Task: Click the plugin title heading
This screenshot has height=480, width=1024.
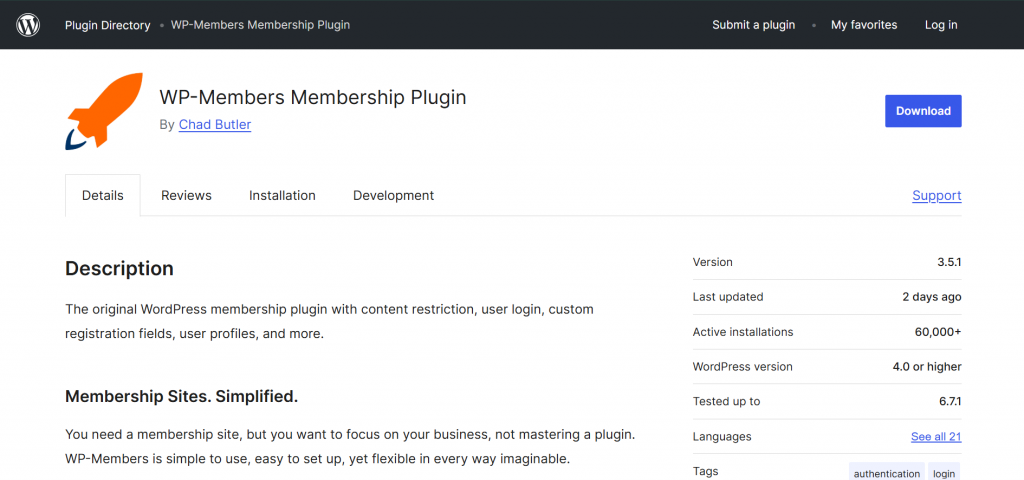Action: tap(313, 97)
